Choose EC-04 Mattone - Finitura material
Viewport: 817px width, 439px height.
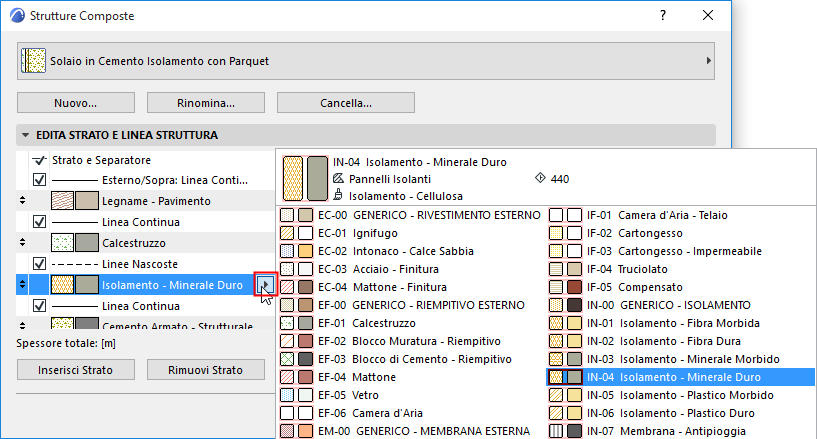coord(411,287)
